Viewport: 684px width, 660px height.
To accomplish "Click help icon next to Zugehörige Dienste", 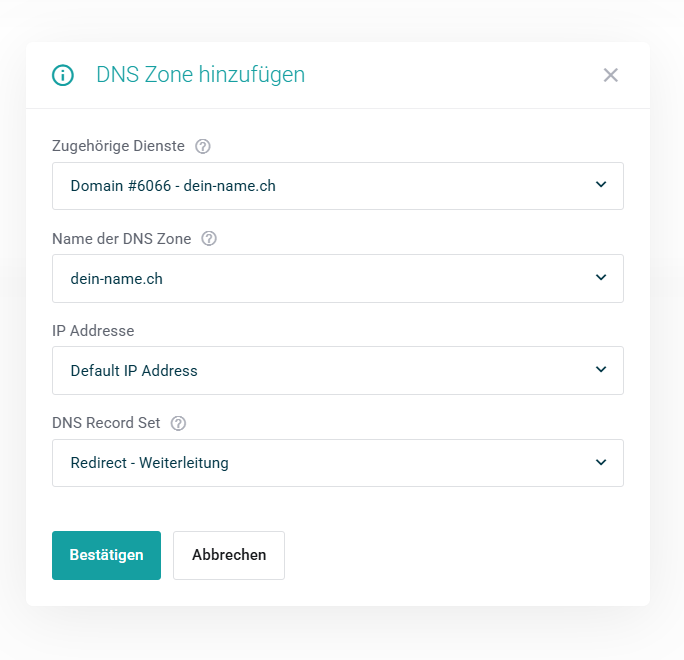I will pos(203,146).
